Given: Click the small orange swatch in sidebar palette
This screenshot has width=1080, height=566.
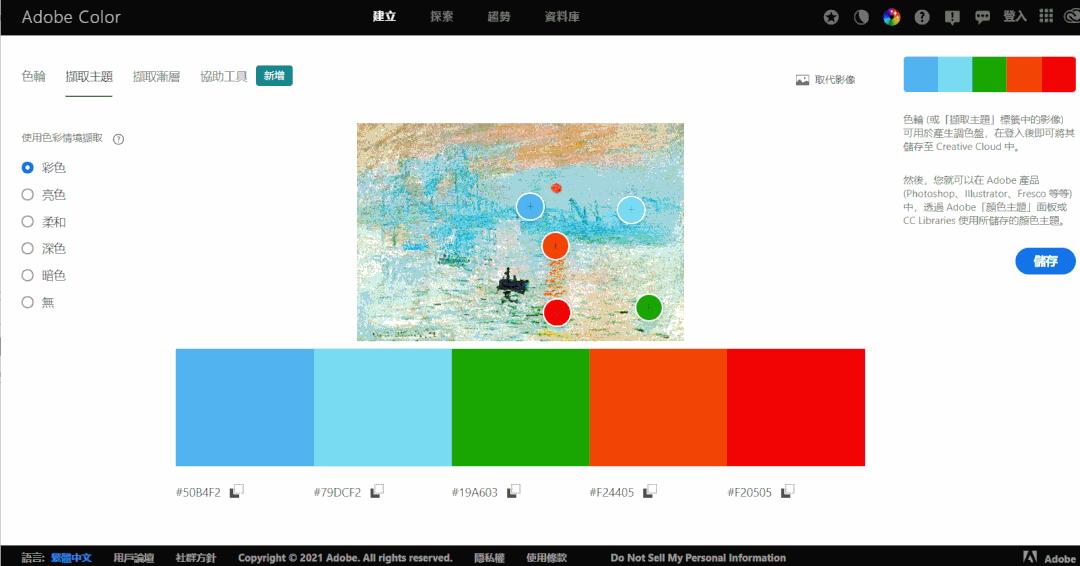Looking at the screenshot, I should (1024, 74).
